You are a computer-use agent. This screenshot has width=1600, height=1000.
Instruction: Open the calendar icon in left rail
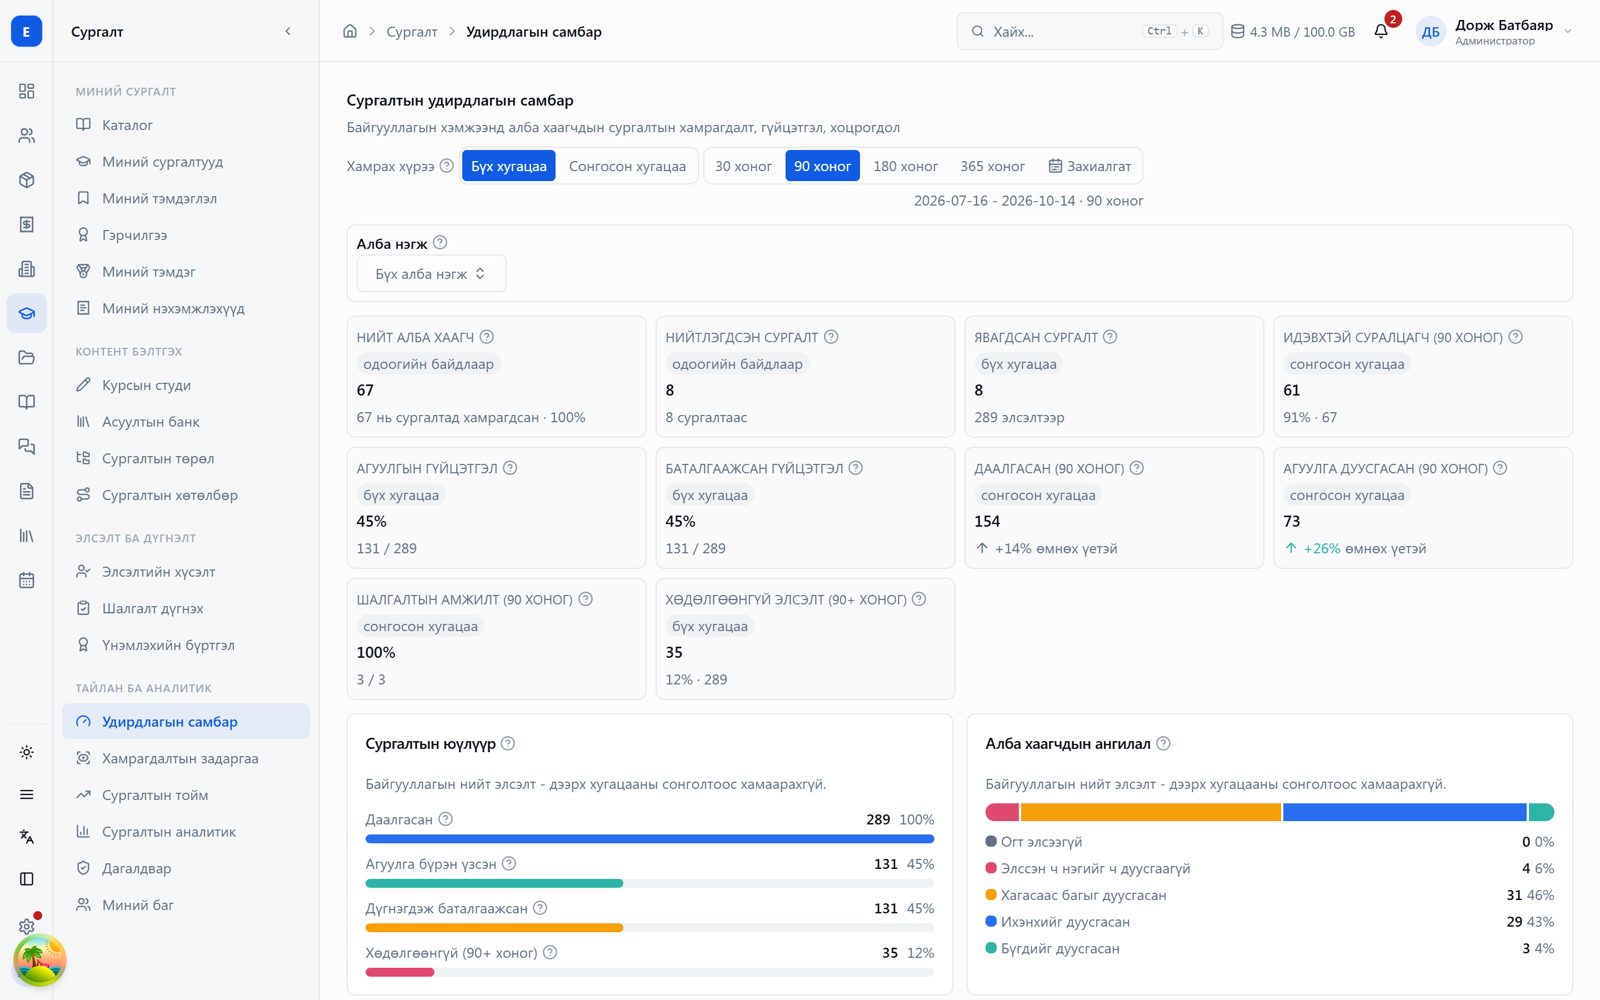pyautogui.click(x=27, y=580)
